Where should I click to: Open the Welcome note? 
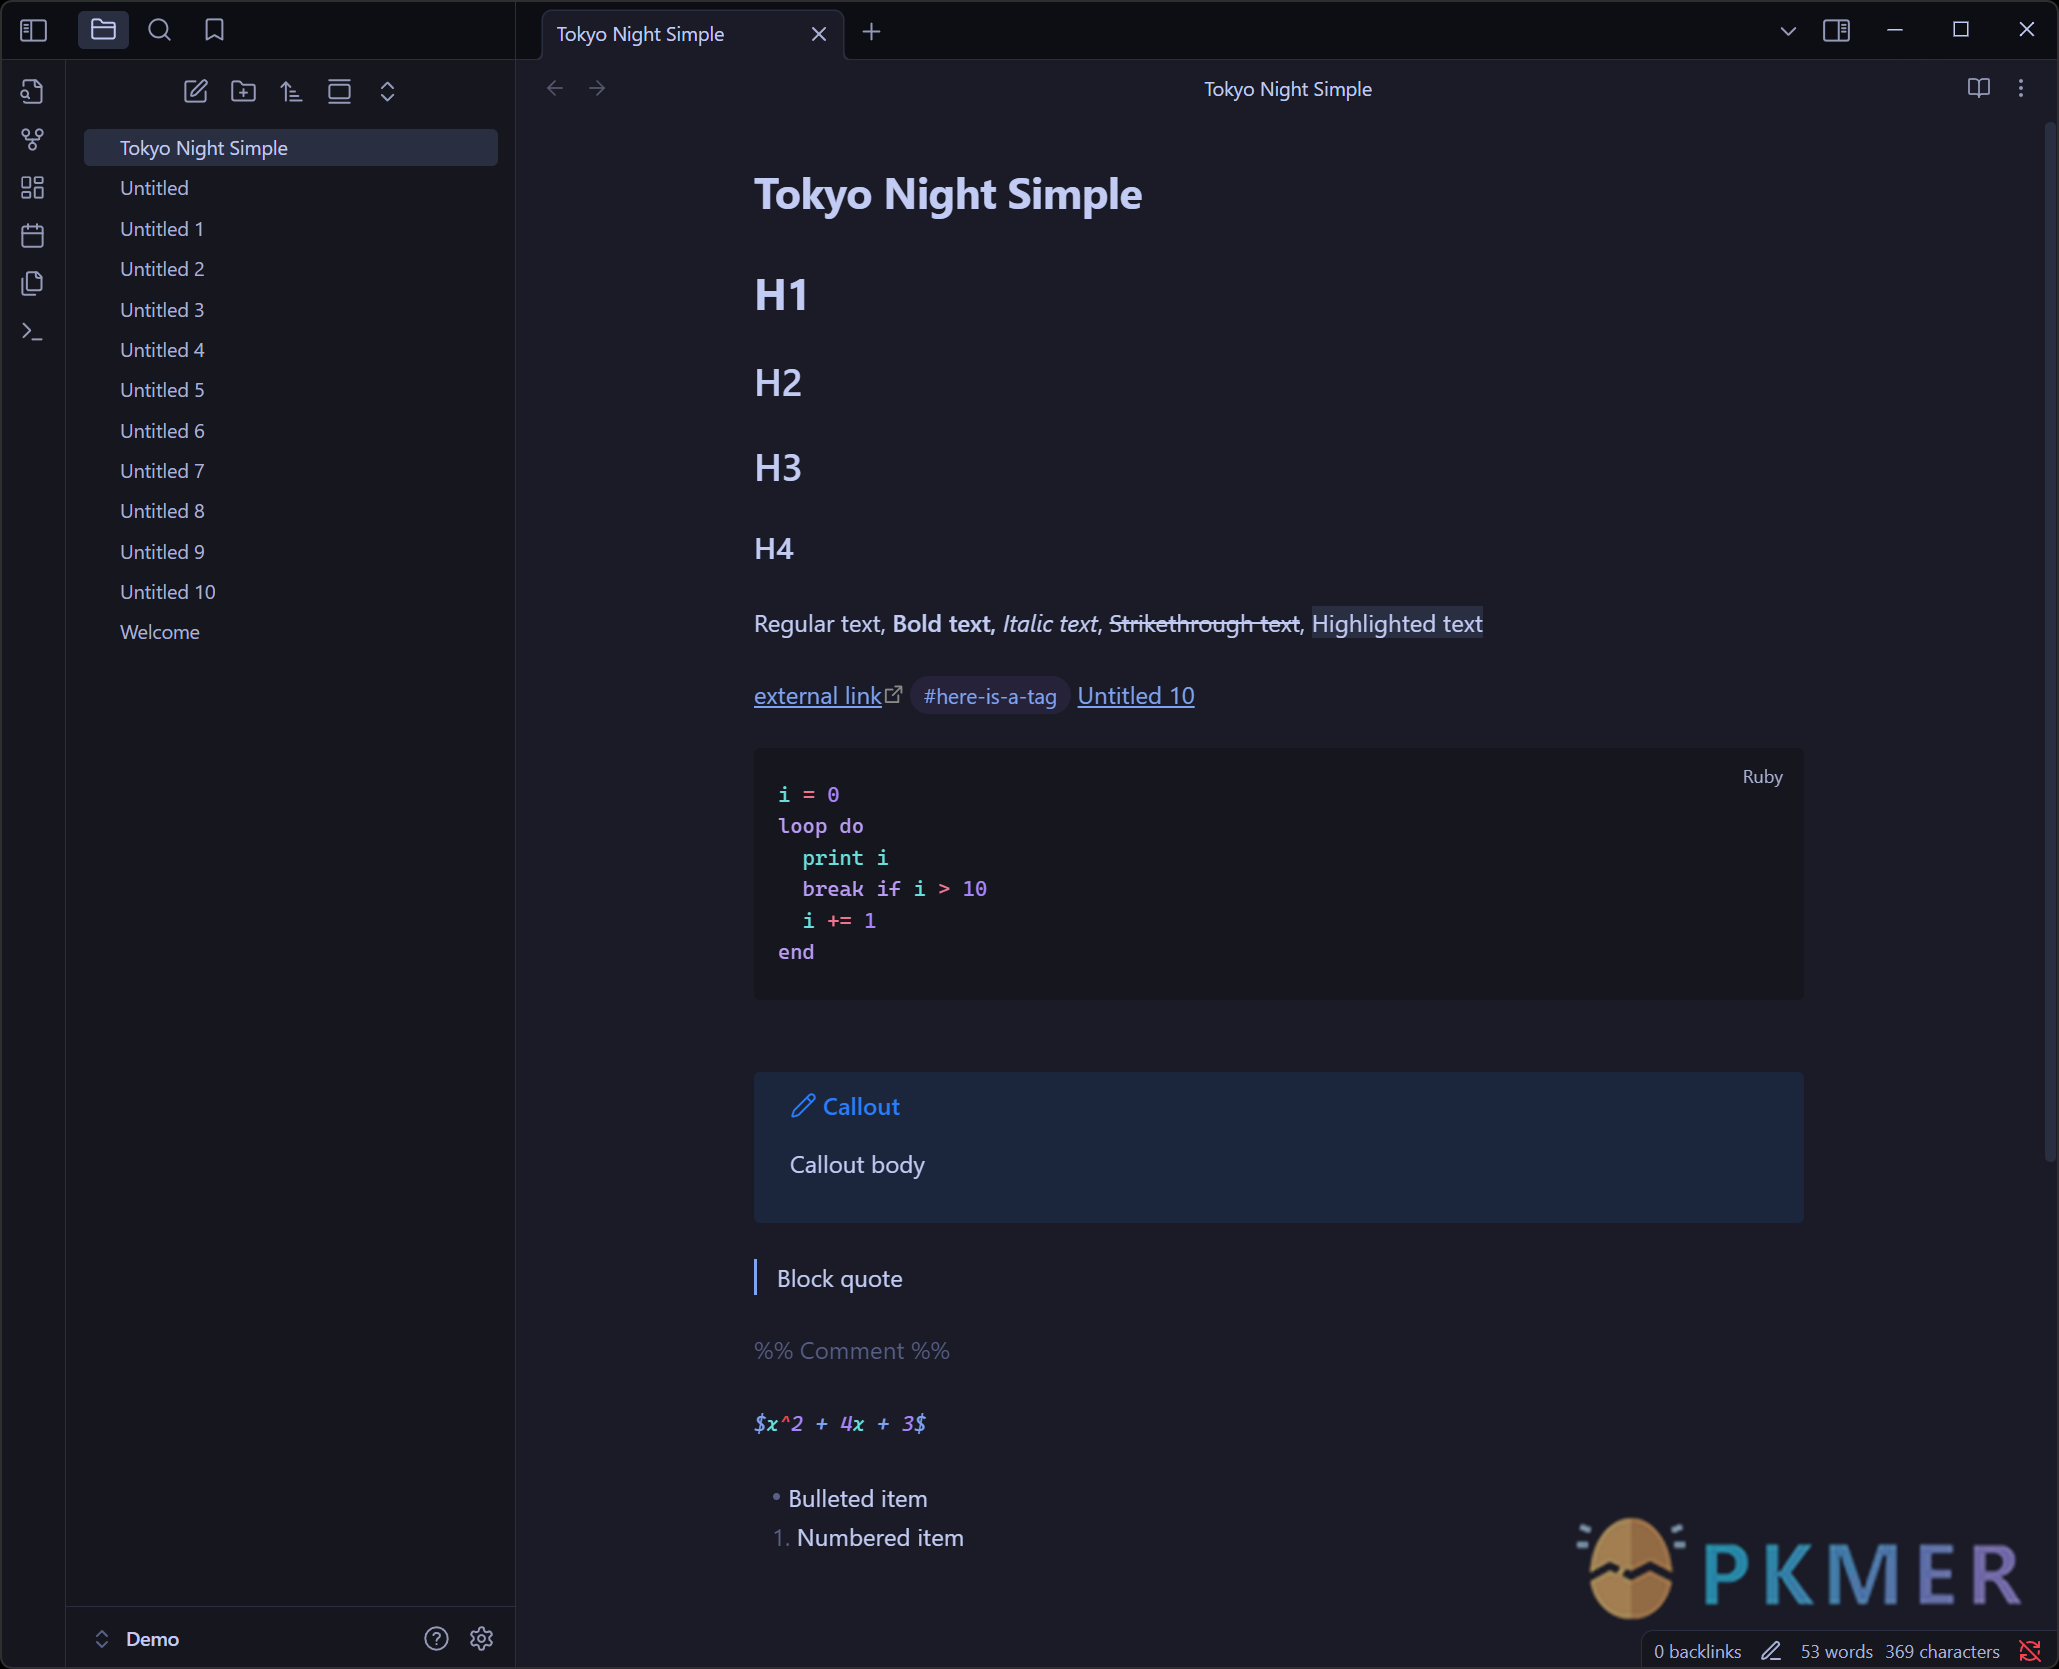[291, 632]
